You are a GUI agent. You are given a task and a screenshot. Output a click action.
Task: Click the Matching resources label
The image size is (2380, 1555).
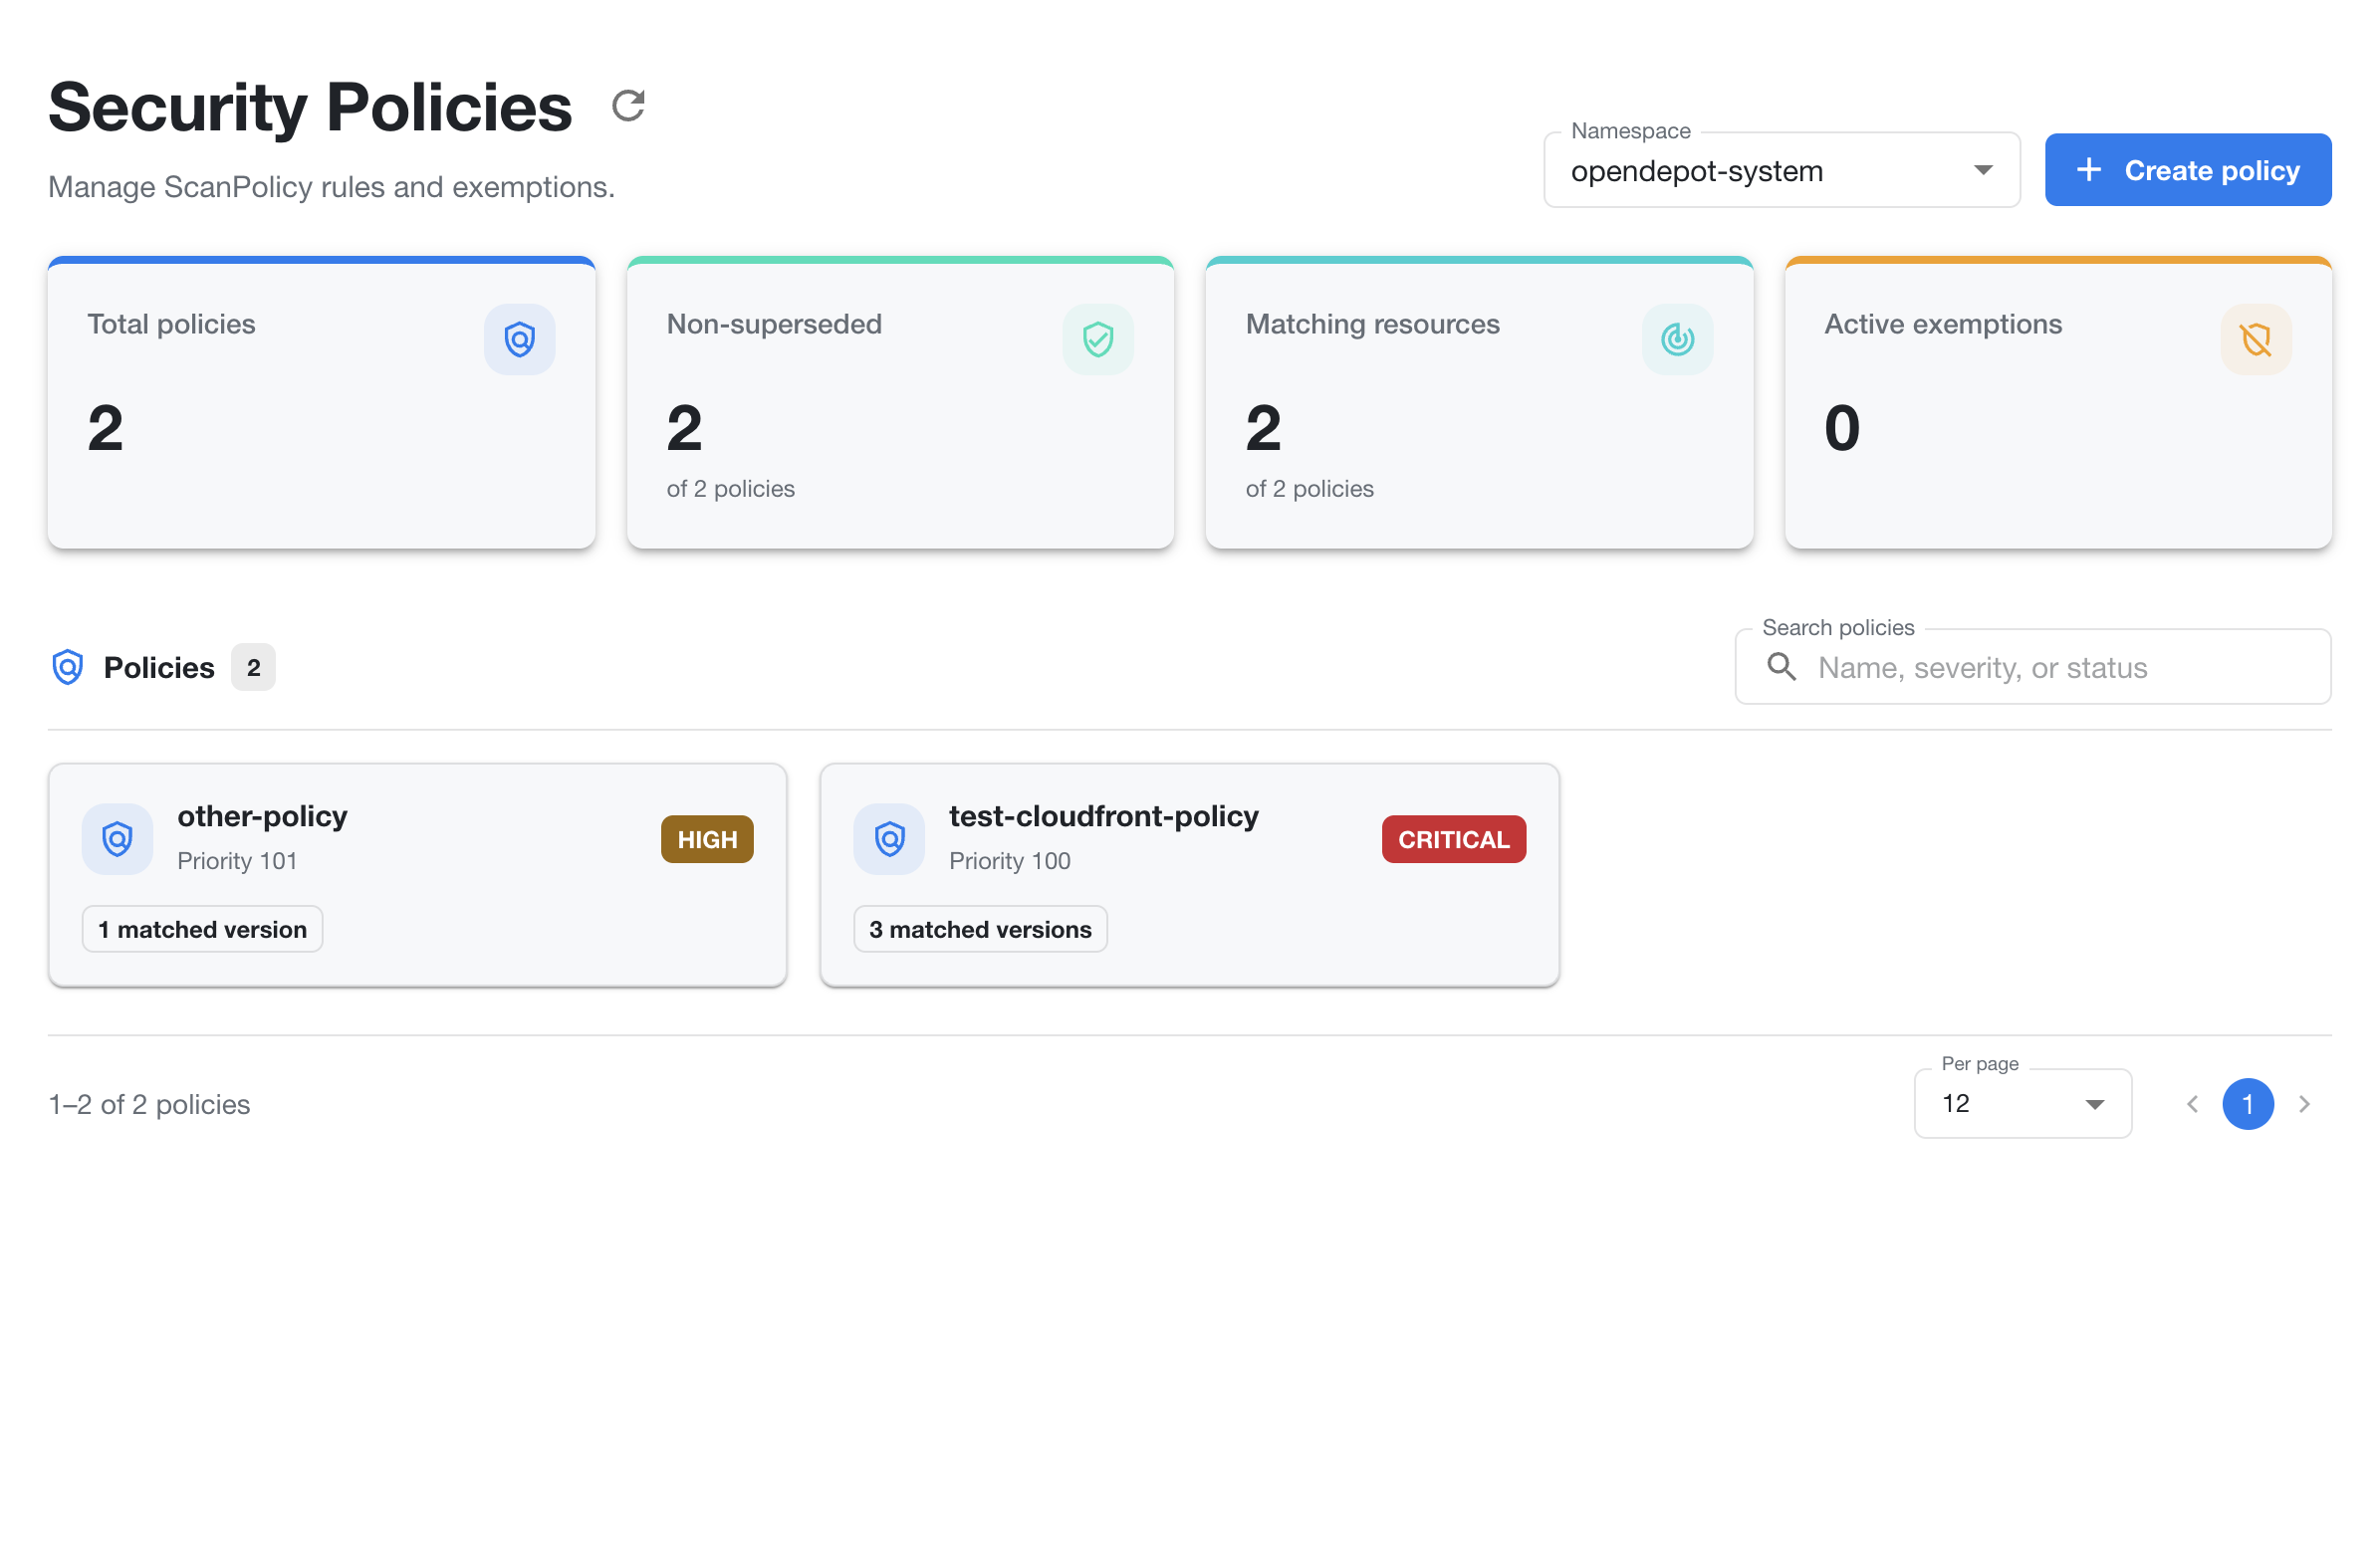tap(1372, 324)
